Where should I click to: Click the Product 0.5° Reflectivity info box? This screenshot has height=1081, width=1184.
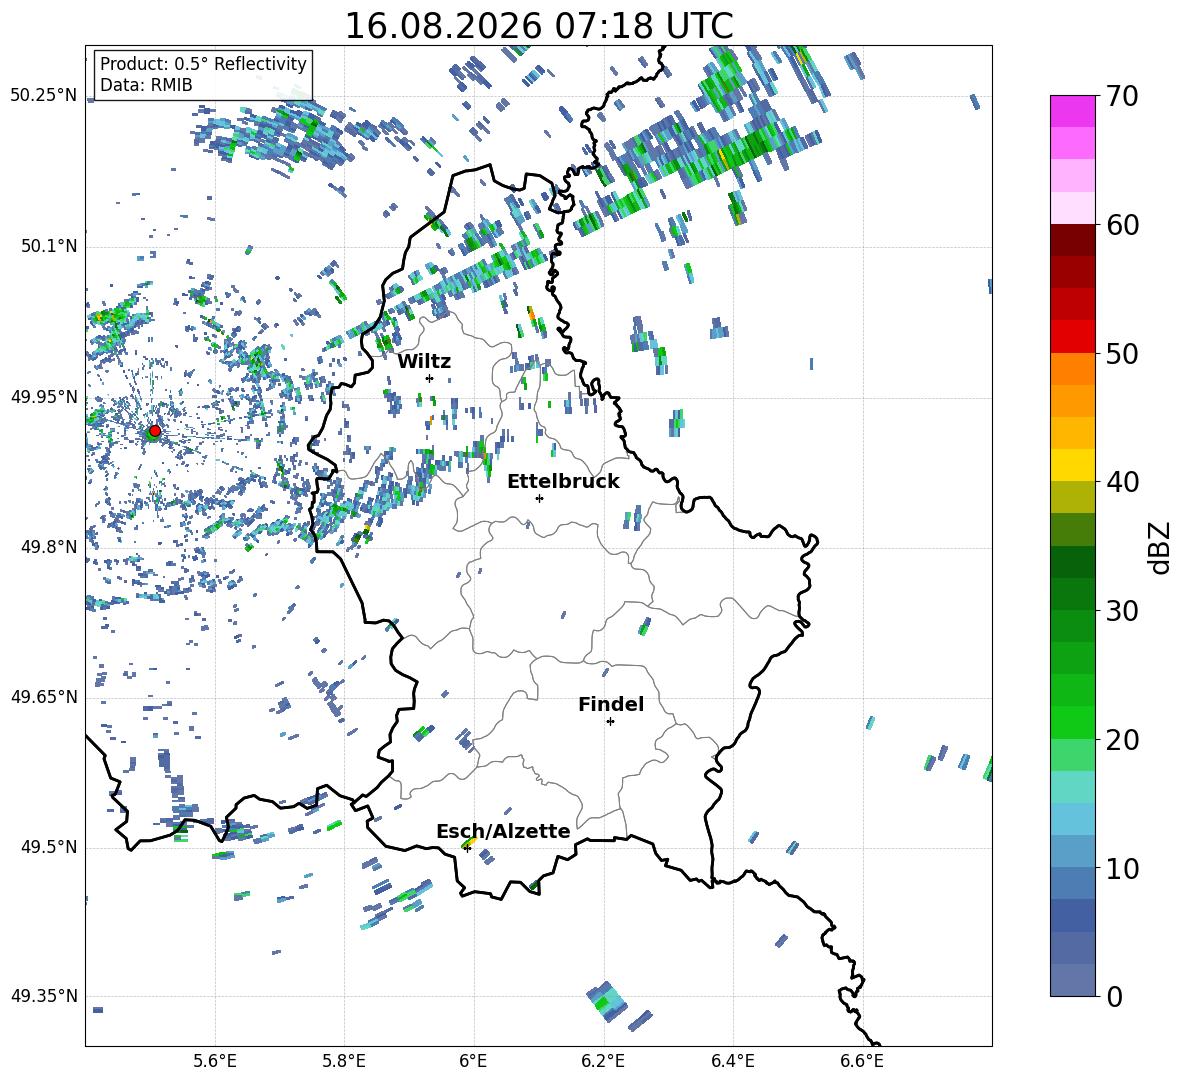click(203, 74)
